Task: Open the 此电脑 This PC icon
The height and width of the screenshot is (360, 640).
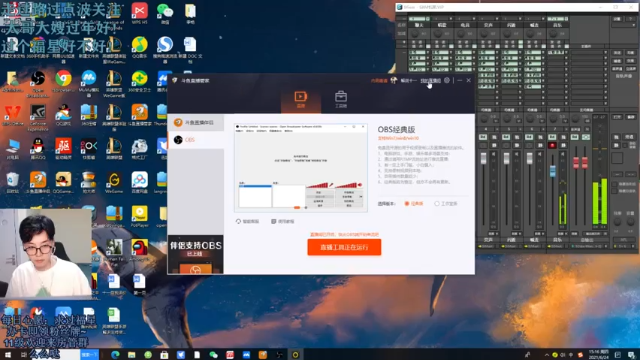Action: tap(12, 149)
